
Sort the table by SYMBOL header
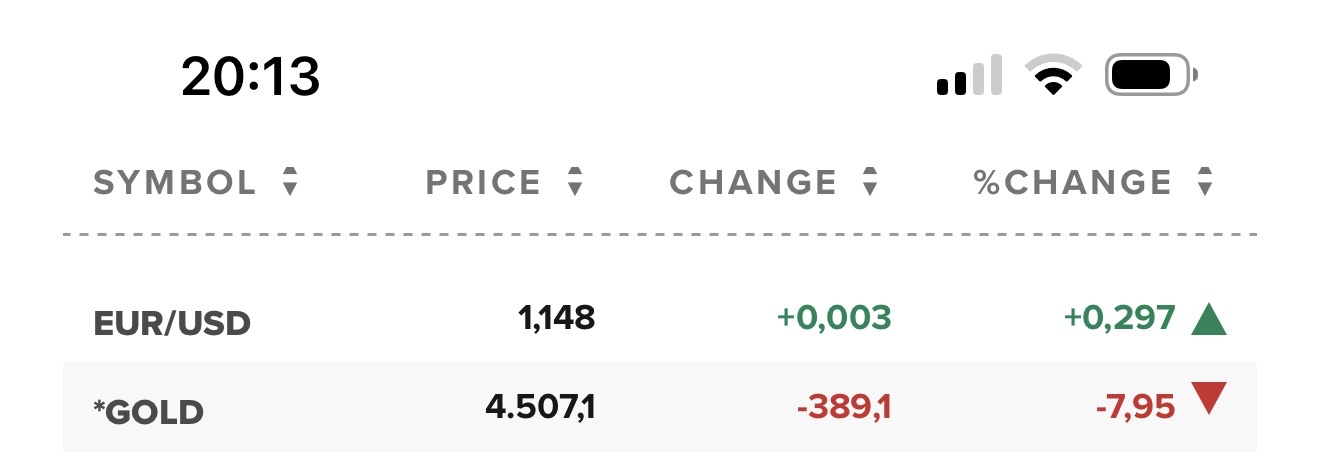175,182
